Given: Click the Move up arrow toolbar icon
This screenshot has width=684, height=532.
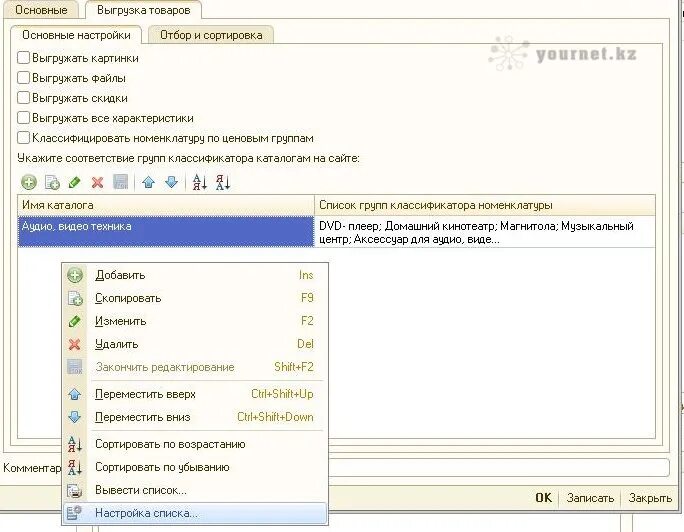Looking at the screenshot, I should (x=148, y=182).
